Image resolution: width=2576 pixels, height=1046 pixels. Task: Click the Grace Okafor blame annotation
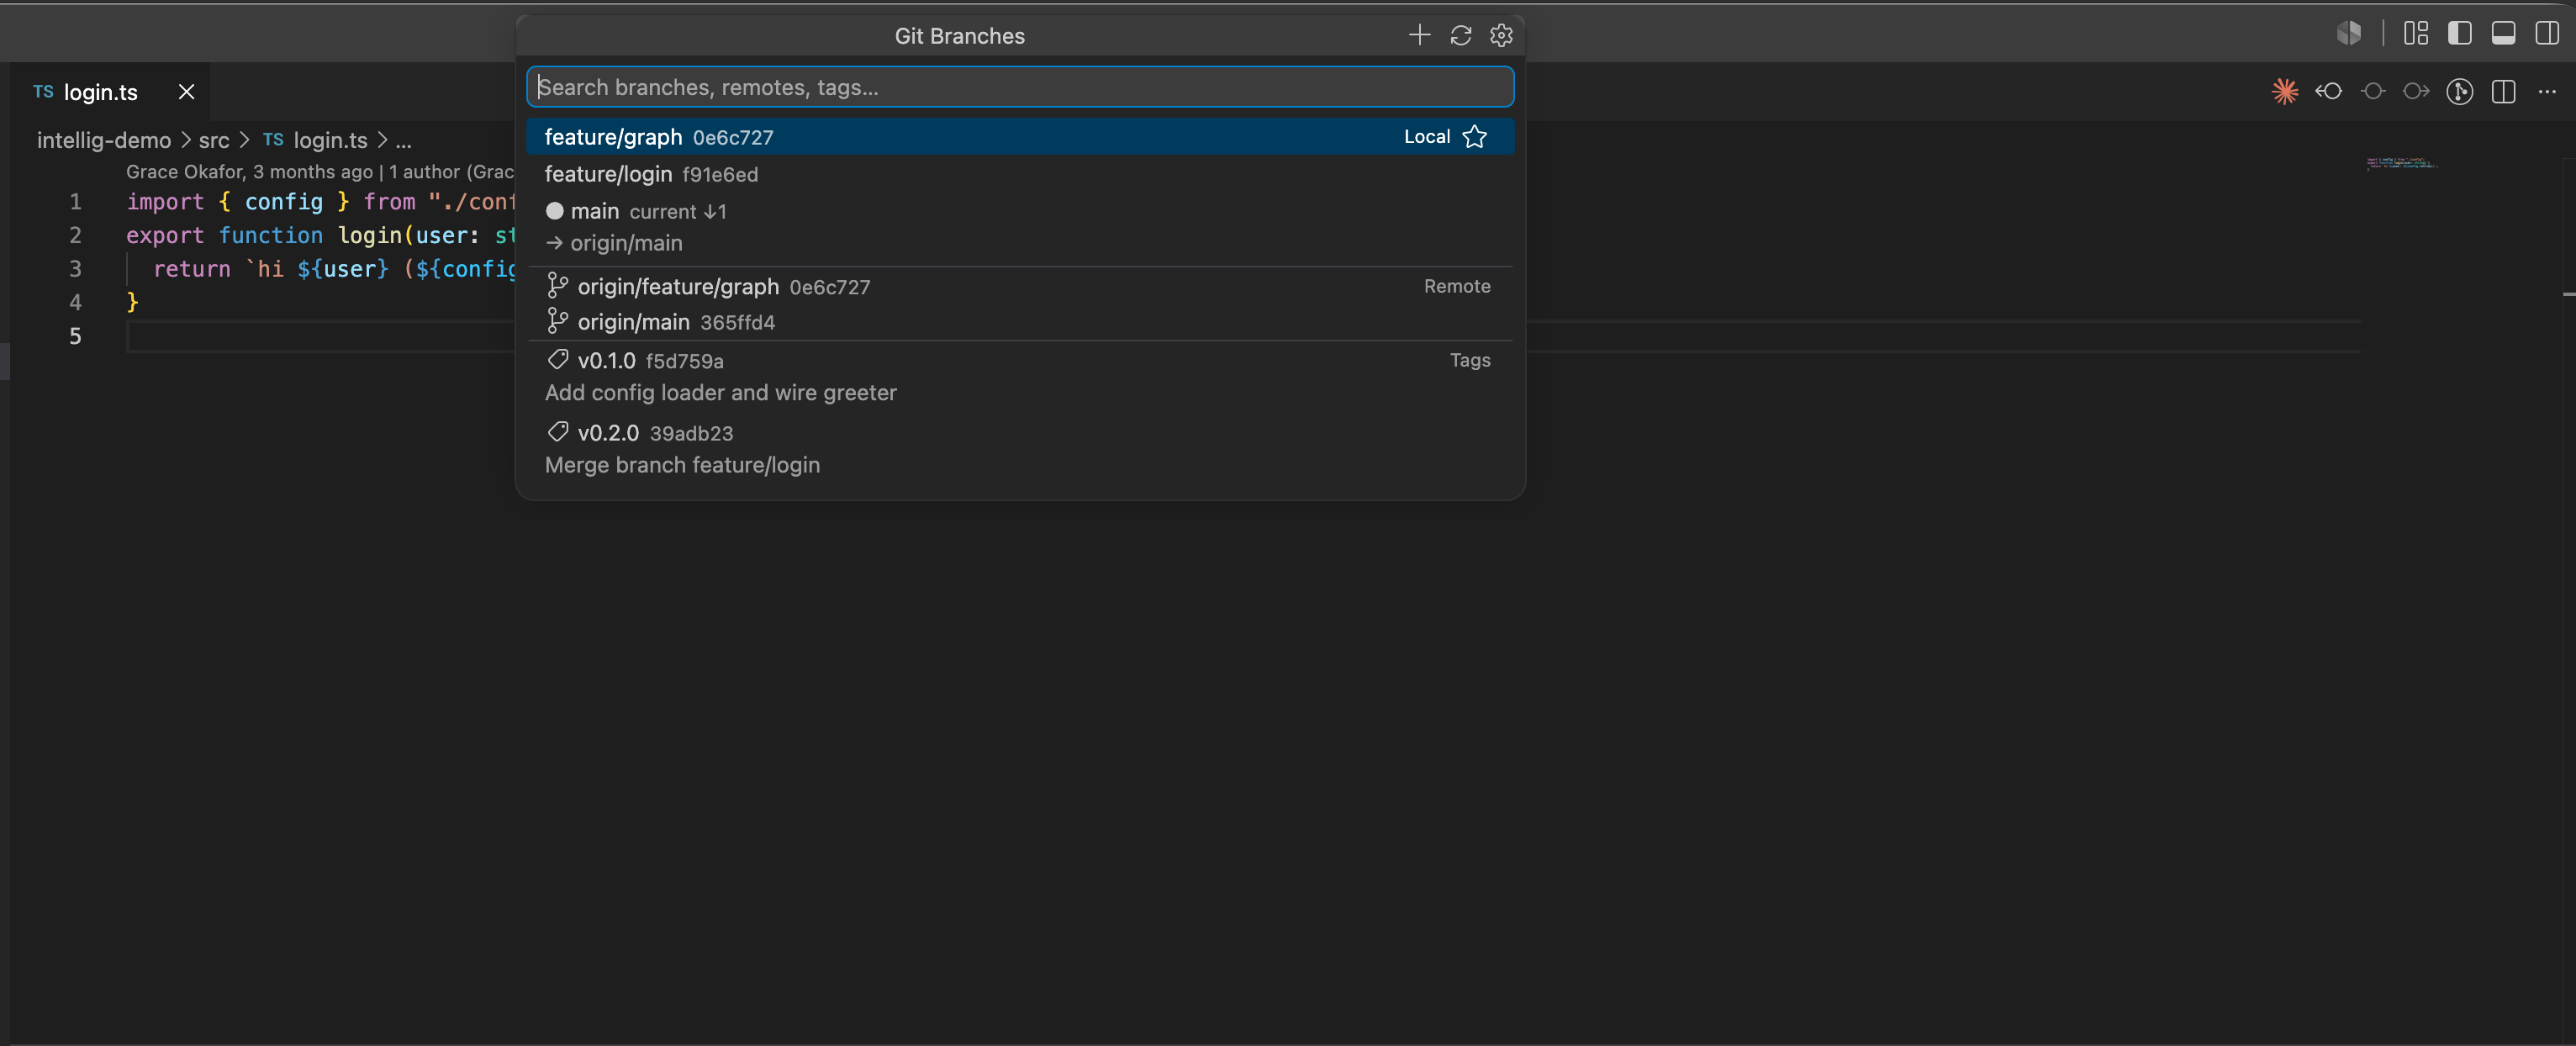(x=320, y=172)
